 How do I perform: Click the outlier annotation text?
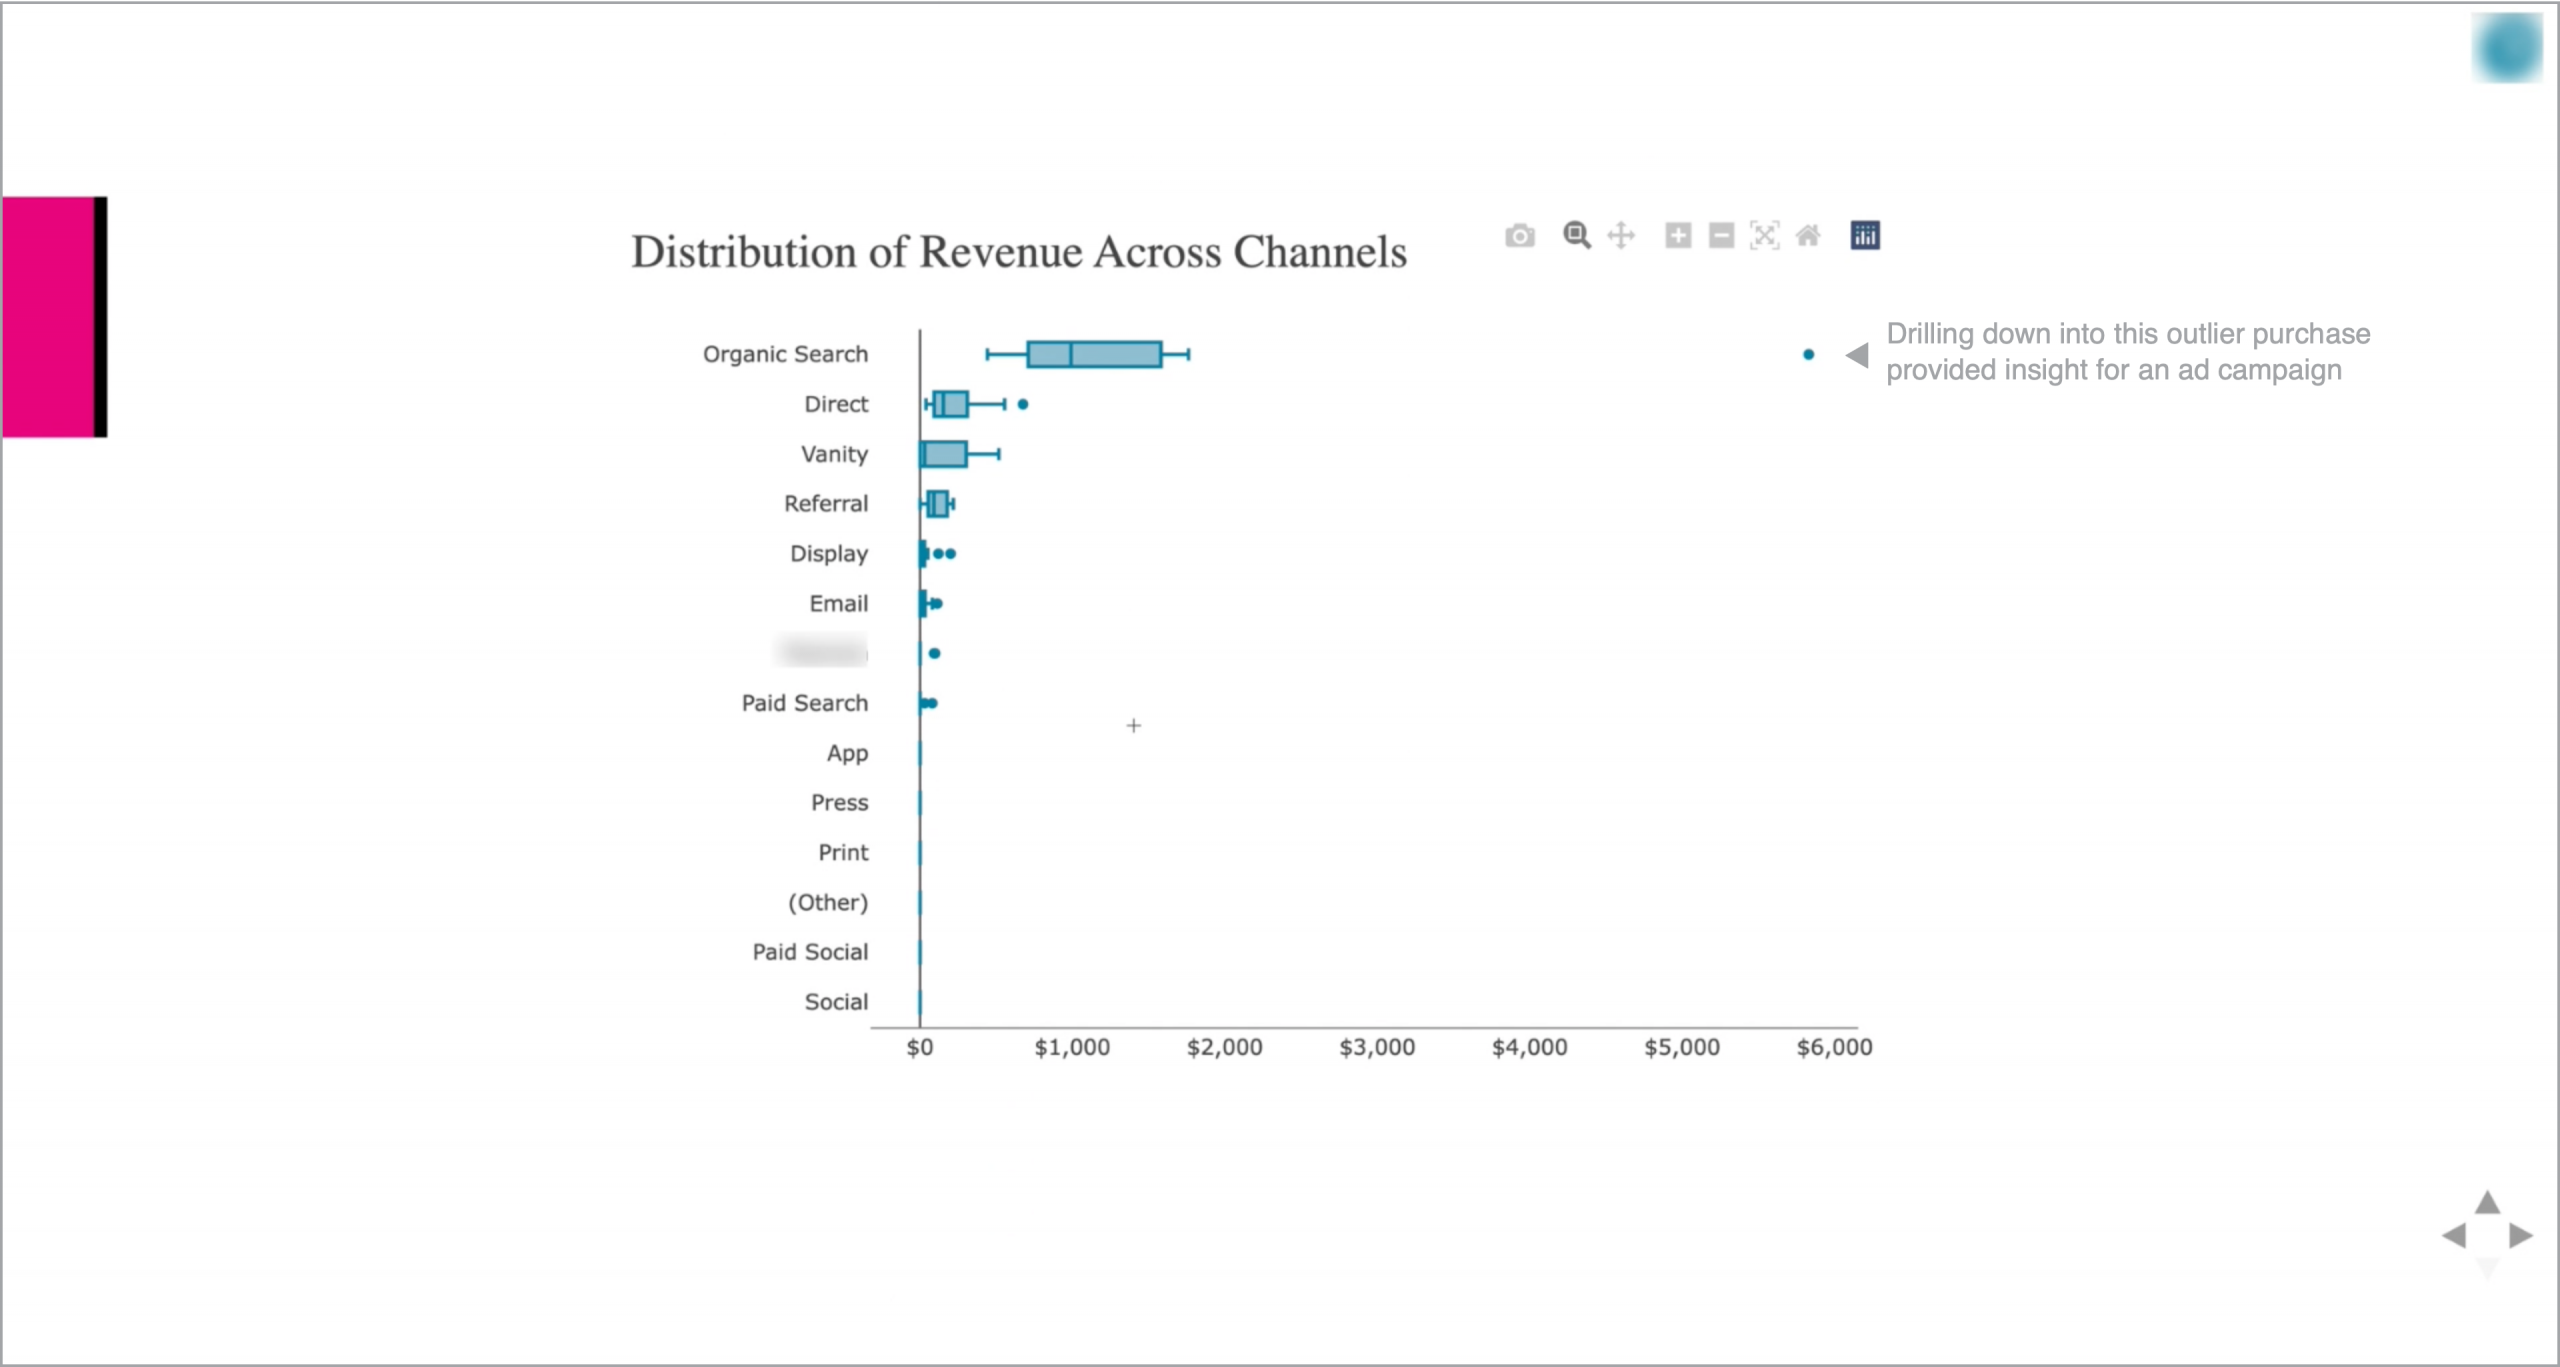(x=2127, y=352)
